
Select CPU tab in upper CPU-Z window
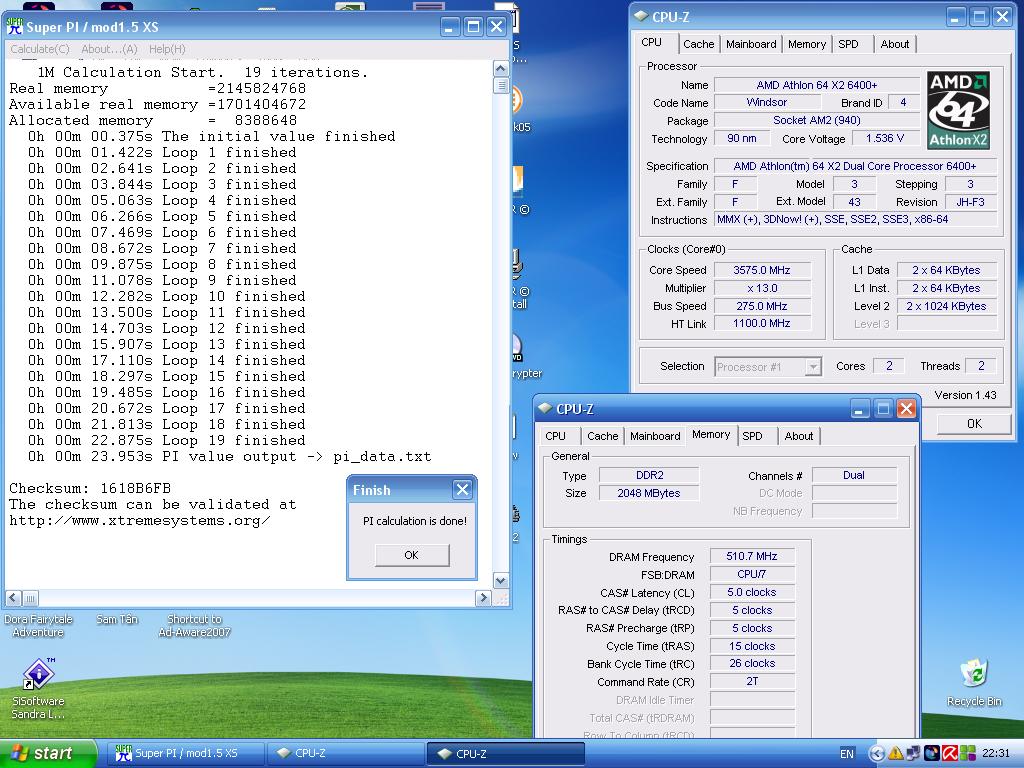pos(652,42)
